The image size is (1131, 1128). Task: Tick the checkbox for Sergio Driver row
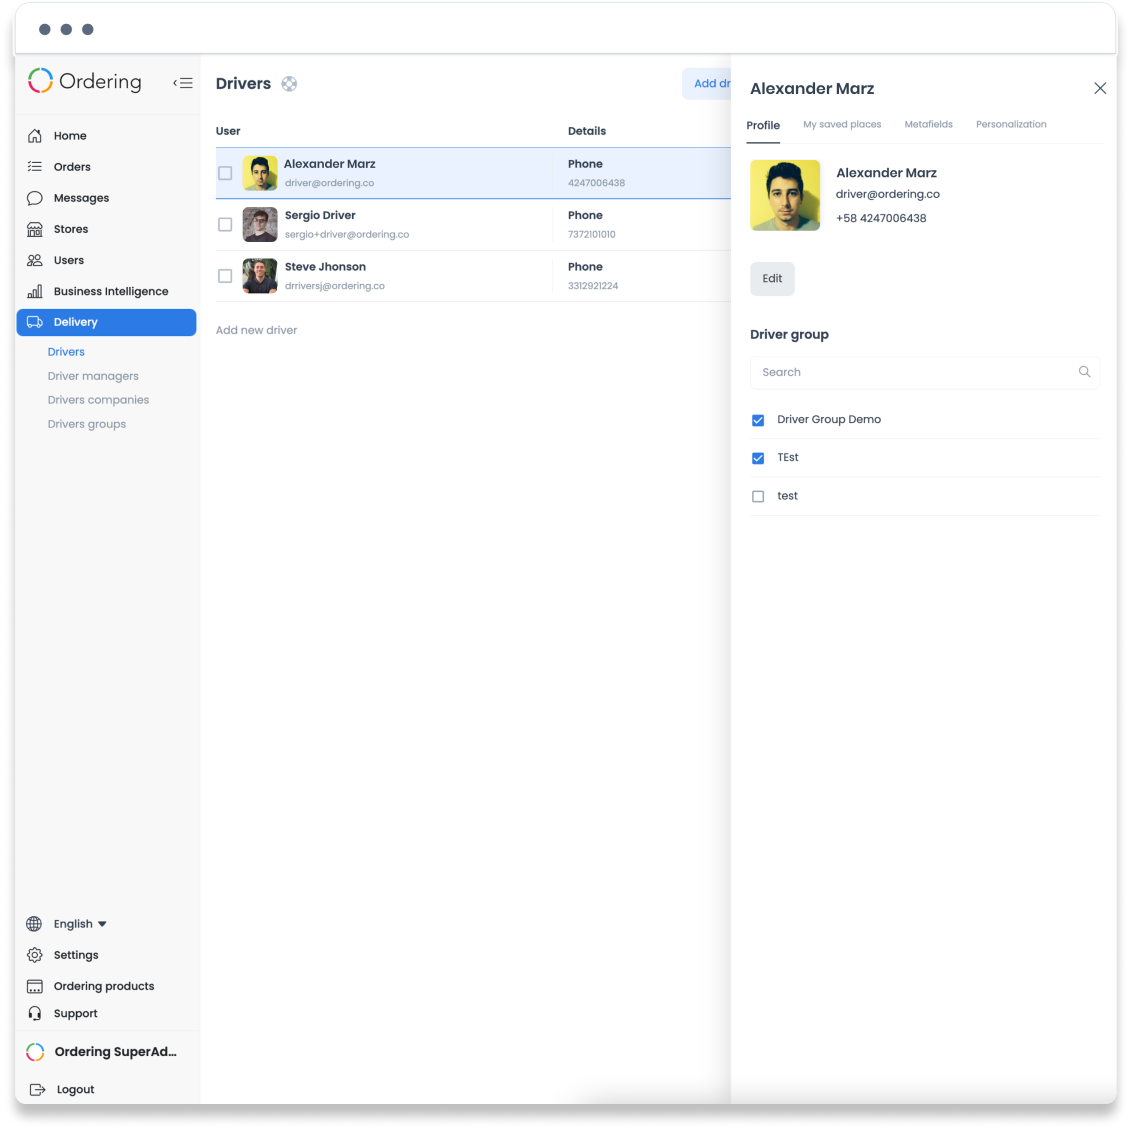point(225,224)
